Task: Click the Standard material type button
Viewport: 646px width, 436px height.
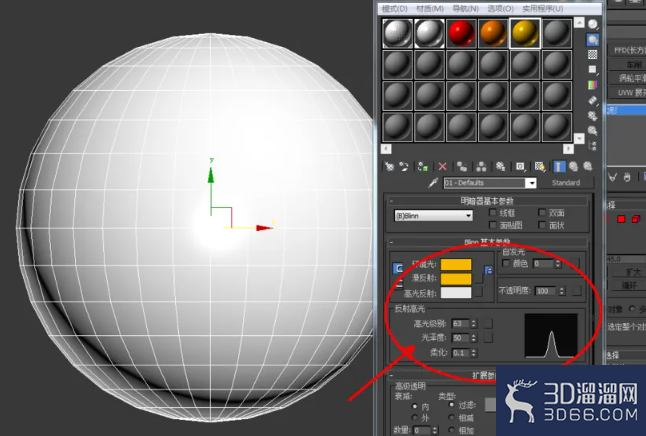Action: tap(566, 183)
